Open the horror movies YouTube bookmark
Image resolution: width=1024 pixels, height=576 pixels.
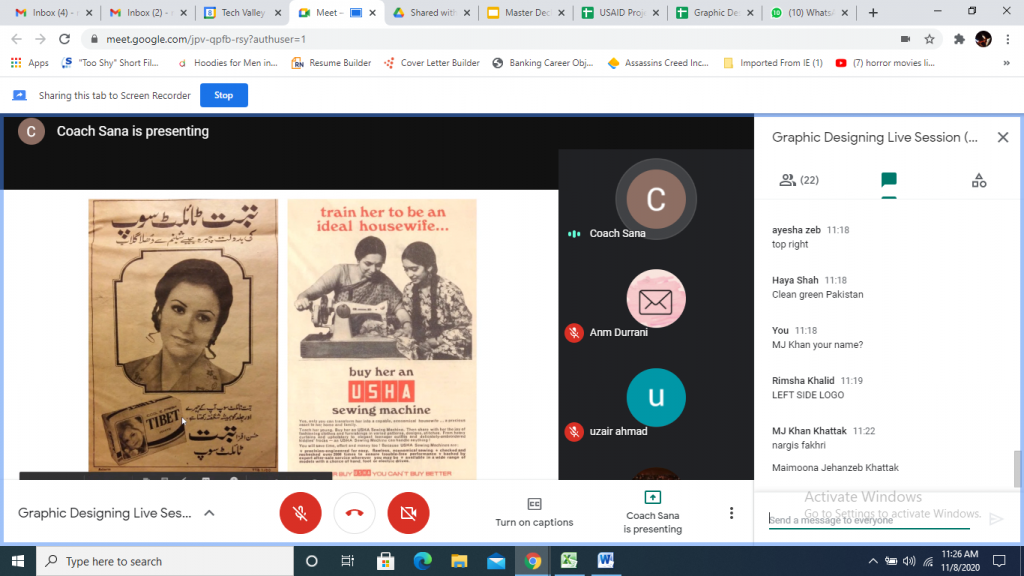(x=886, y=63)
